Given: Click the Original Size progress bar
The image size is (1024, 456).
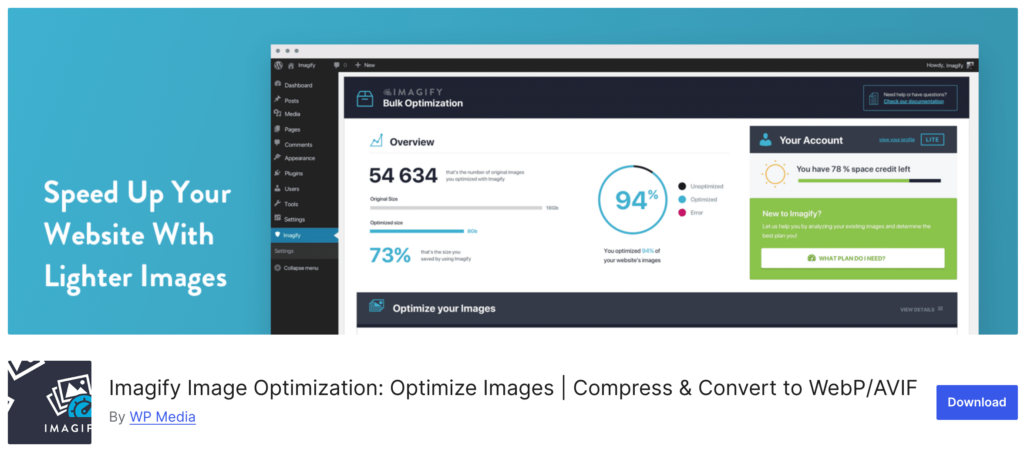Looking at the screenshot, I should tap(456, 208).
